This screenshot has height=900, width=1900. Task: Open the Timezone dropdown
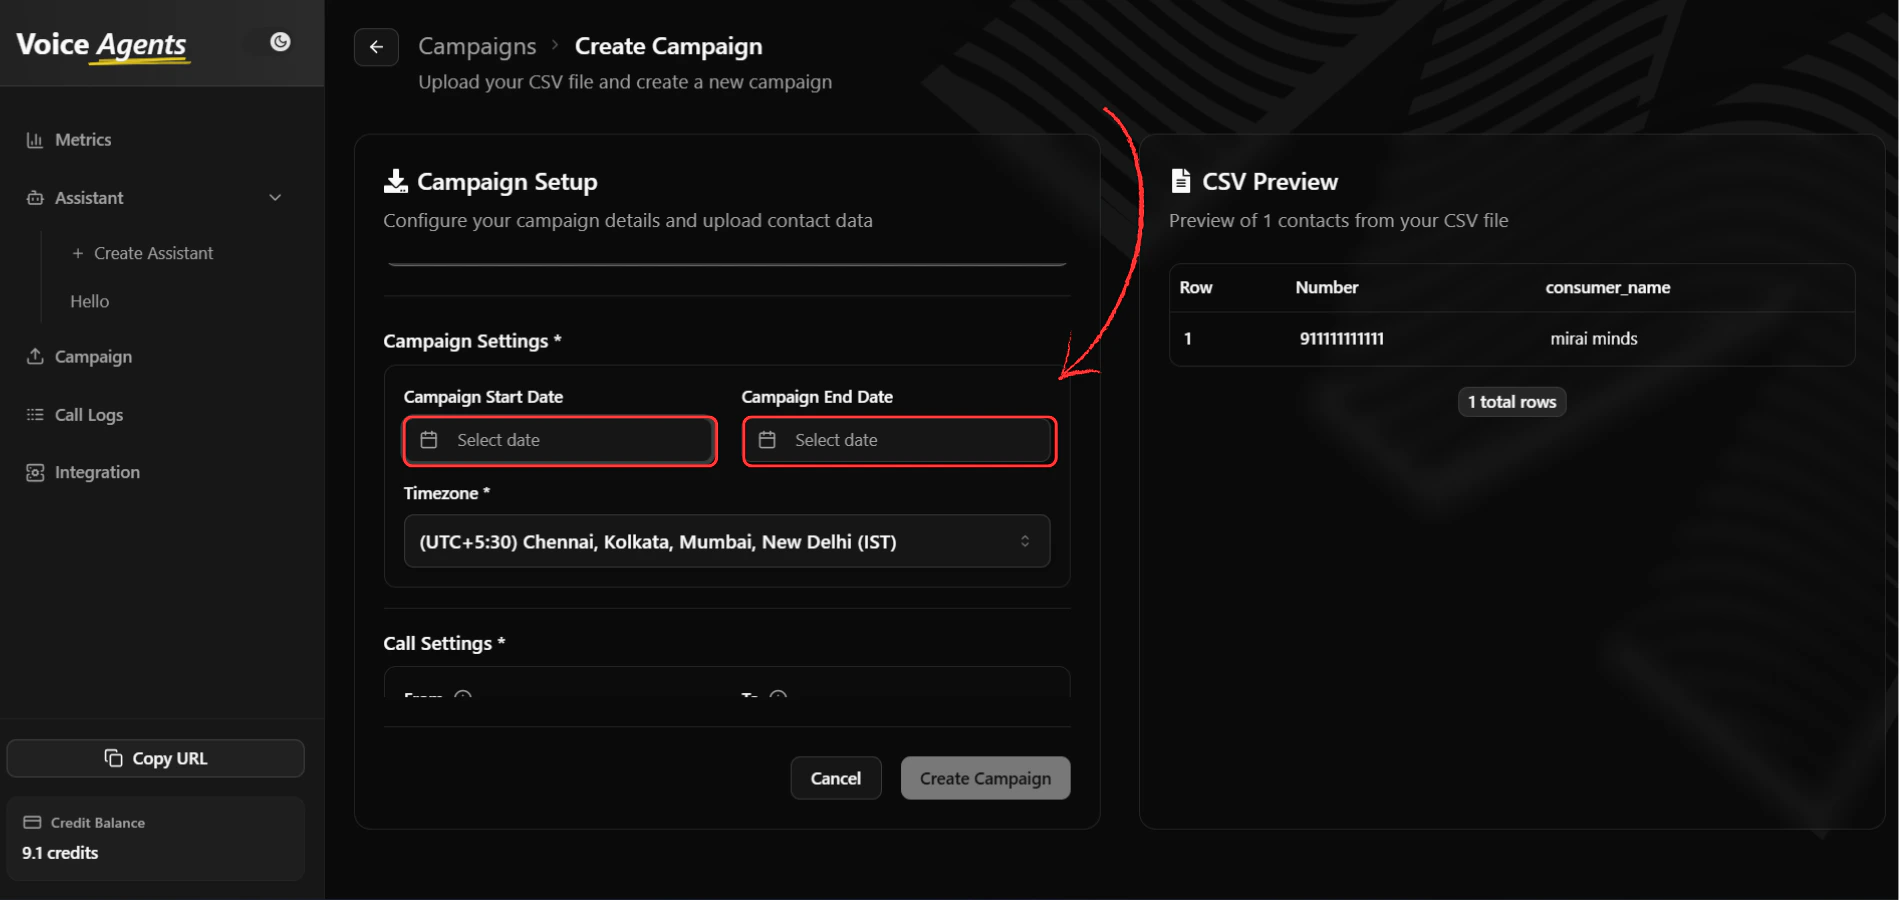pos(726,541)
